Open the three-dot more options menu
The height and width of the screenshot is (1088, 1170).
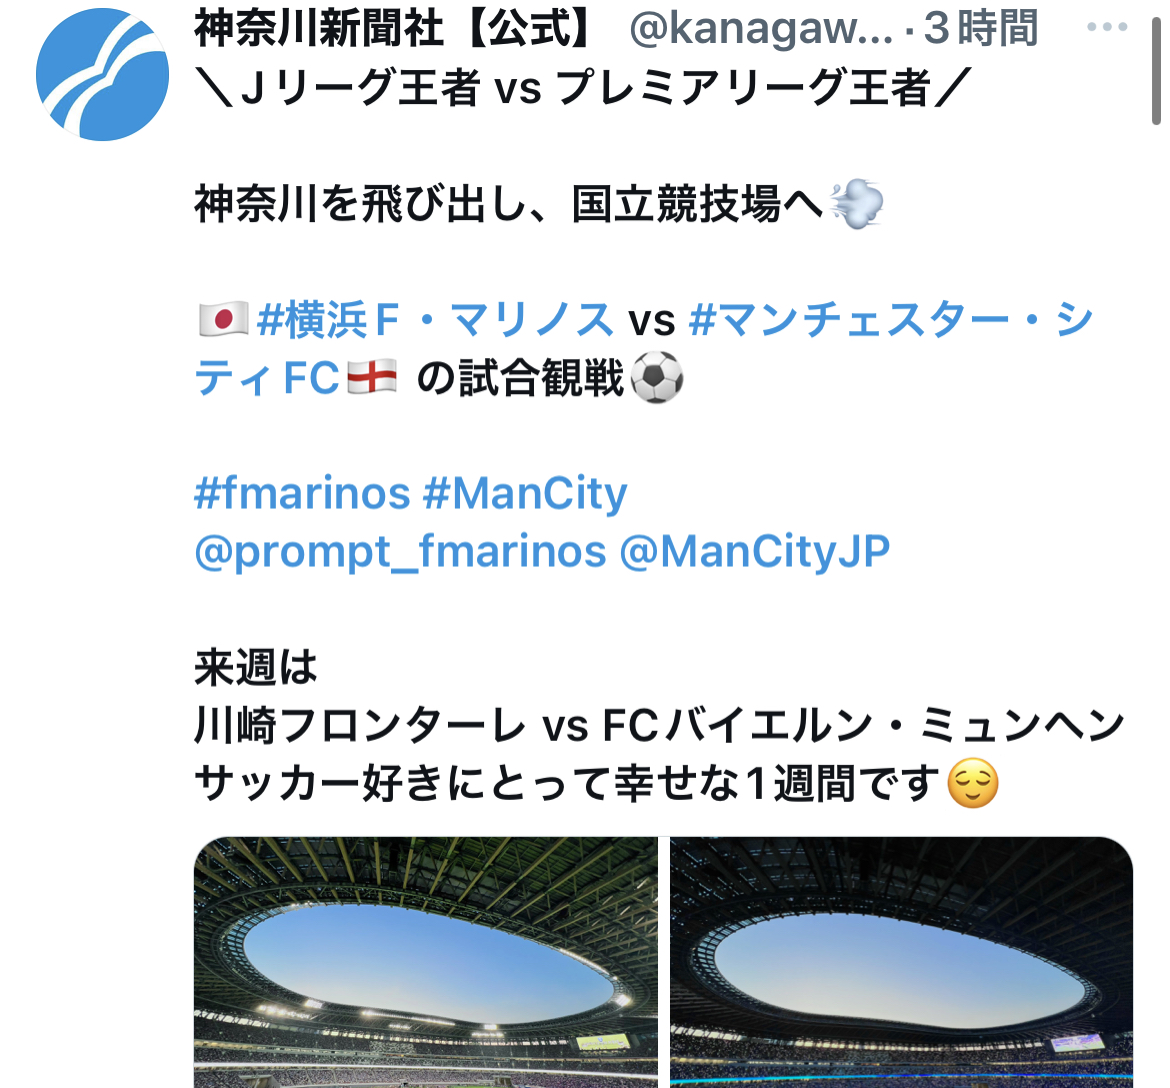pos(1107,27)
